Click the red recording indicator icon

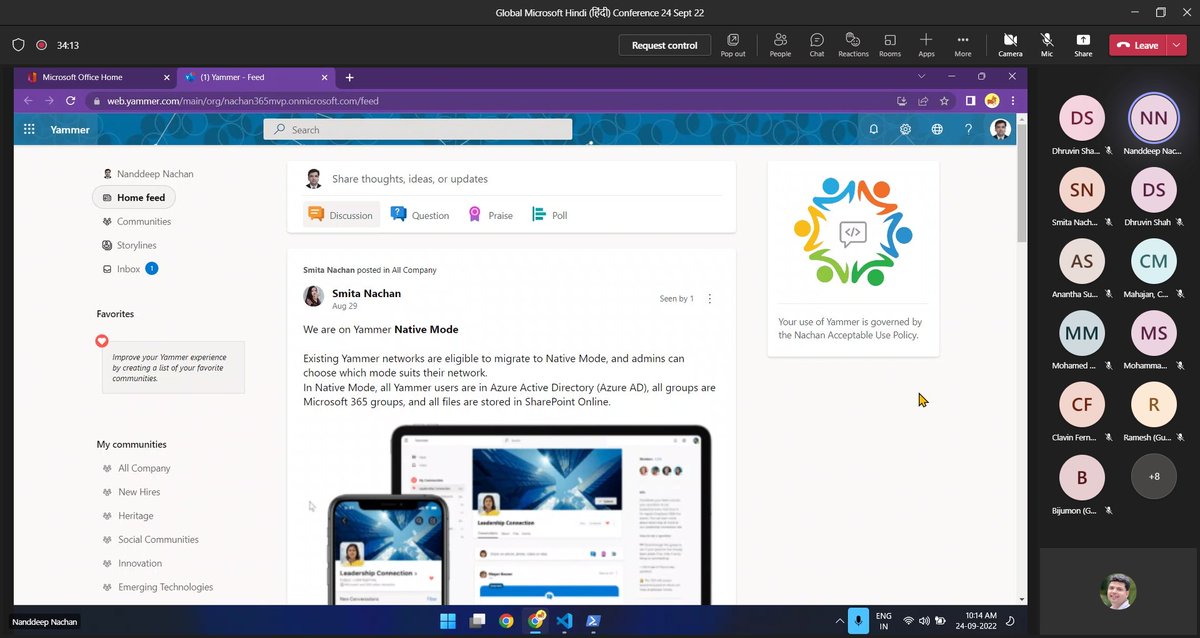(42, 45)
